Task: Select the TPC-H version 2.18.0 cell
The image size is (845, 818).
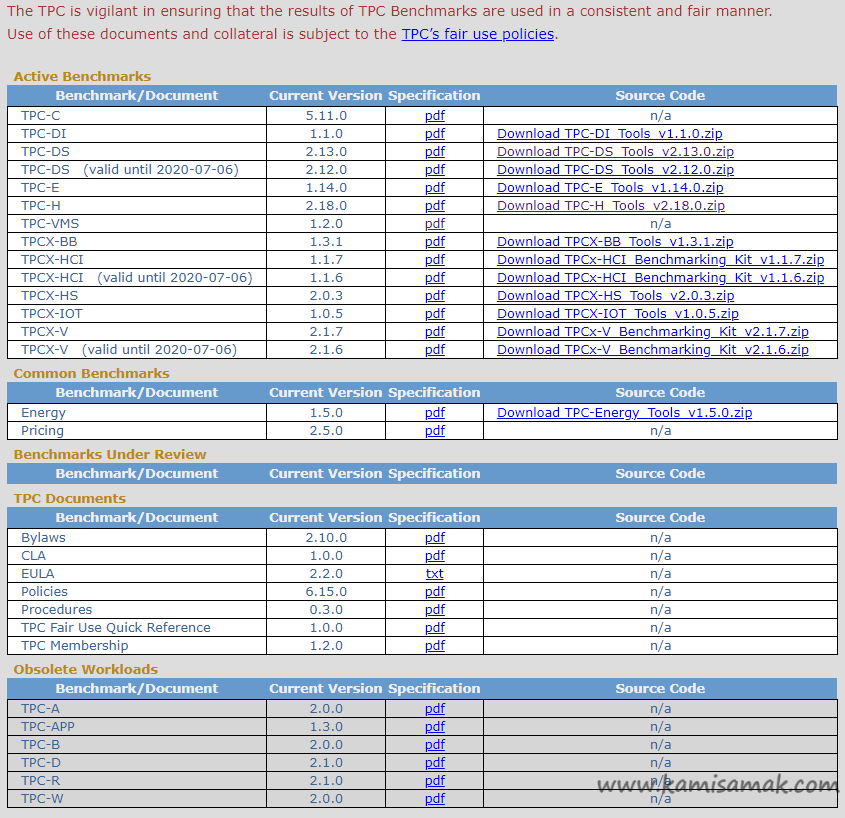Action: (x=326, y=205)
